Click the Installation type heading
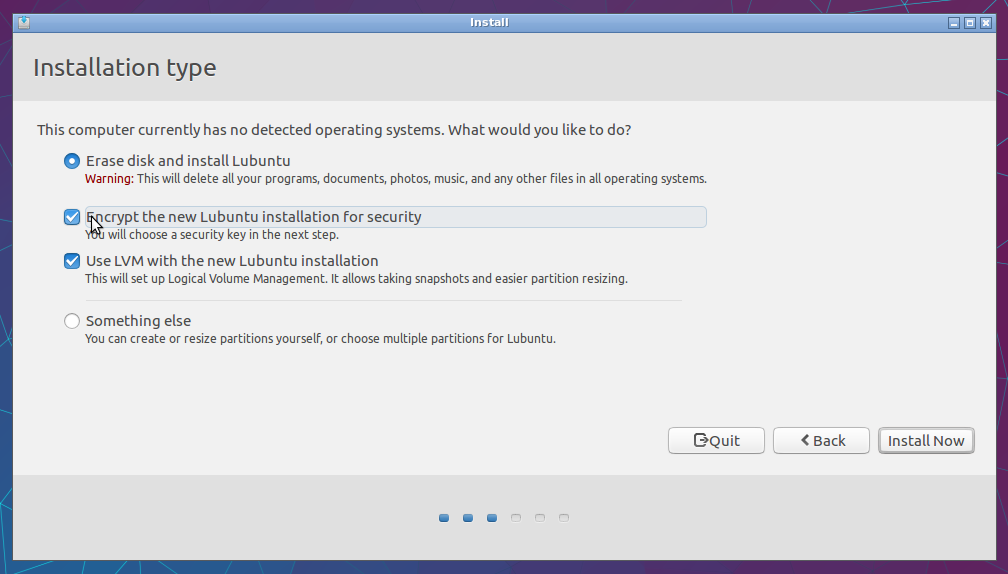This screenshot has height=574, width=1008. 124,68
